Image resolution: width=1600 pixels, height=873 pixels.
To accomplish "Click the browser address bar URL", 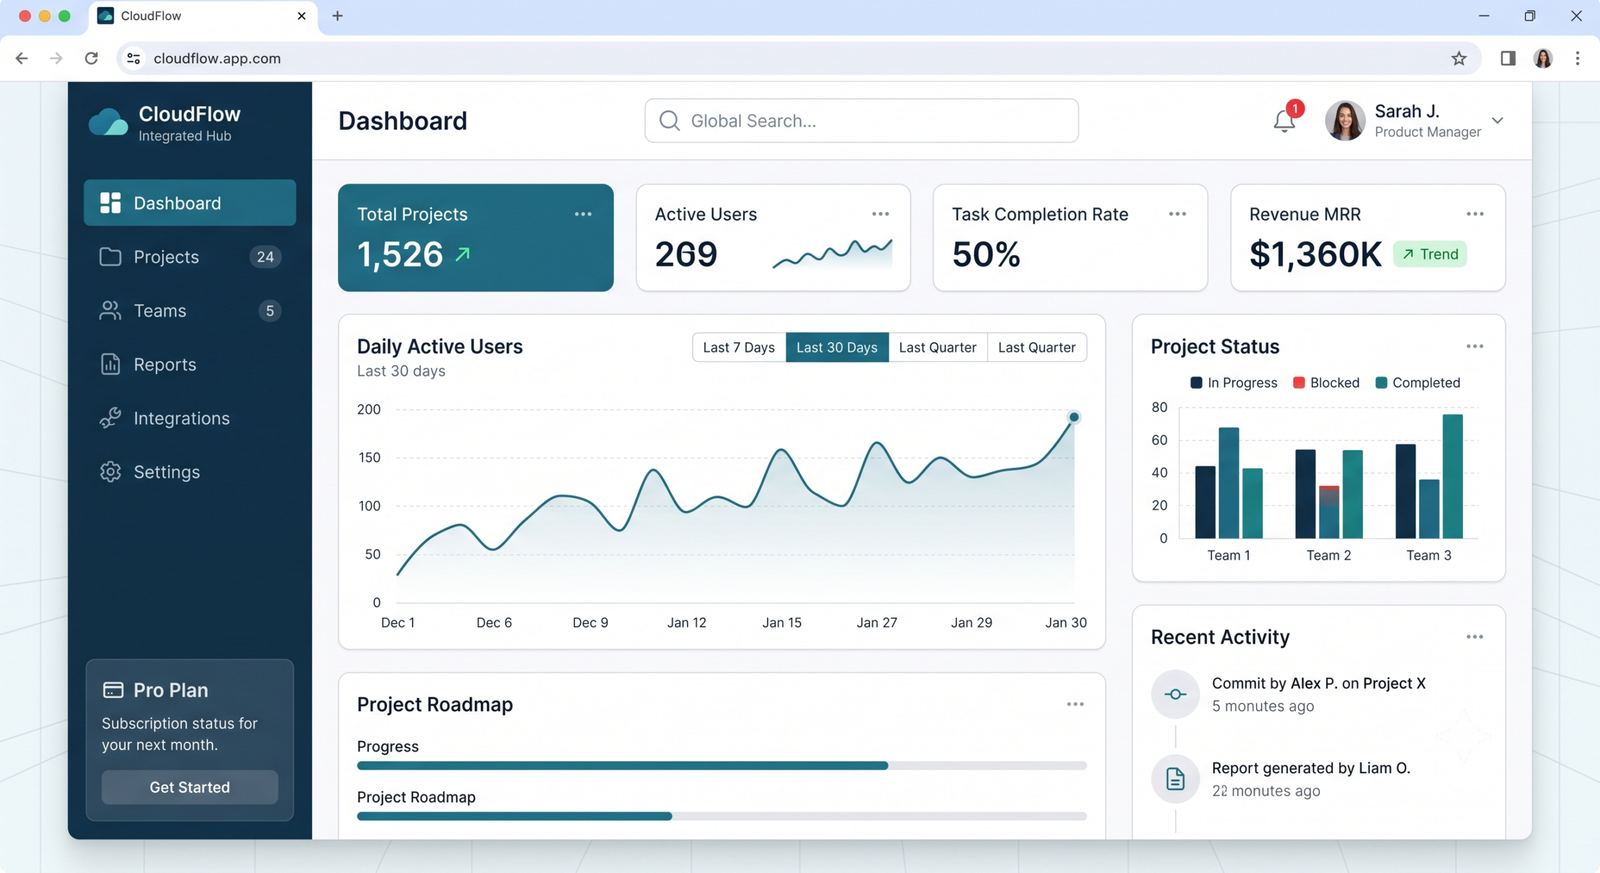I will (x=217, y=58).
